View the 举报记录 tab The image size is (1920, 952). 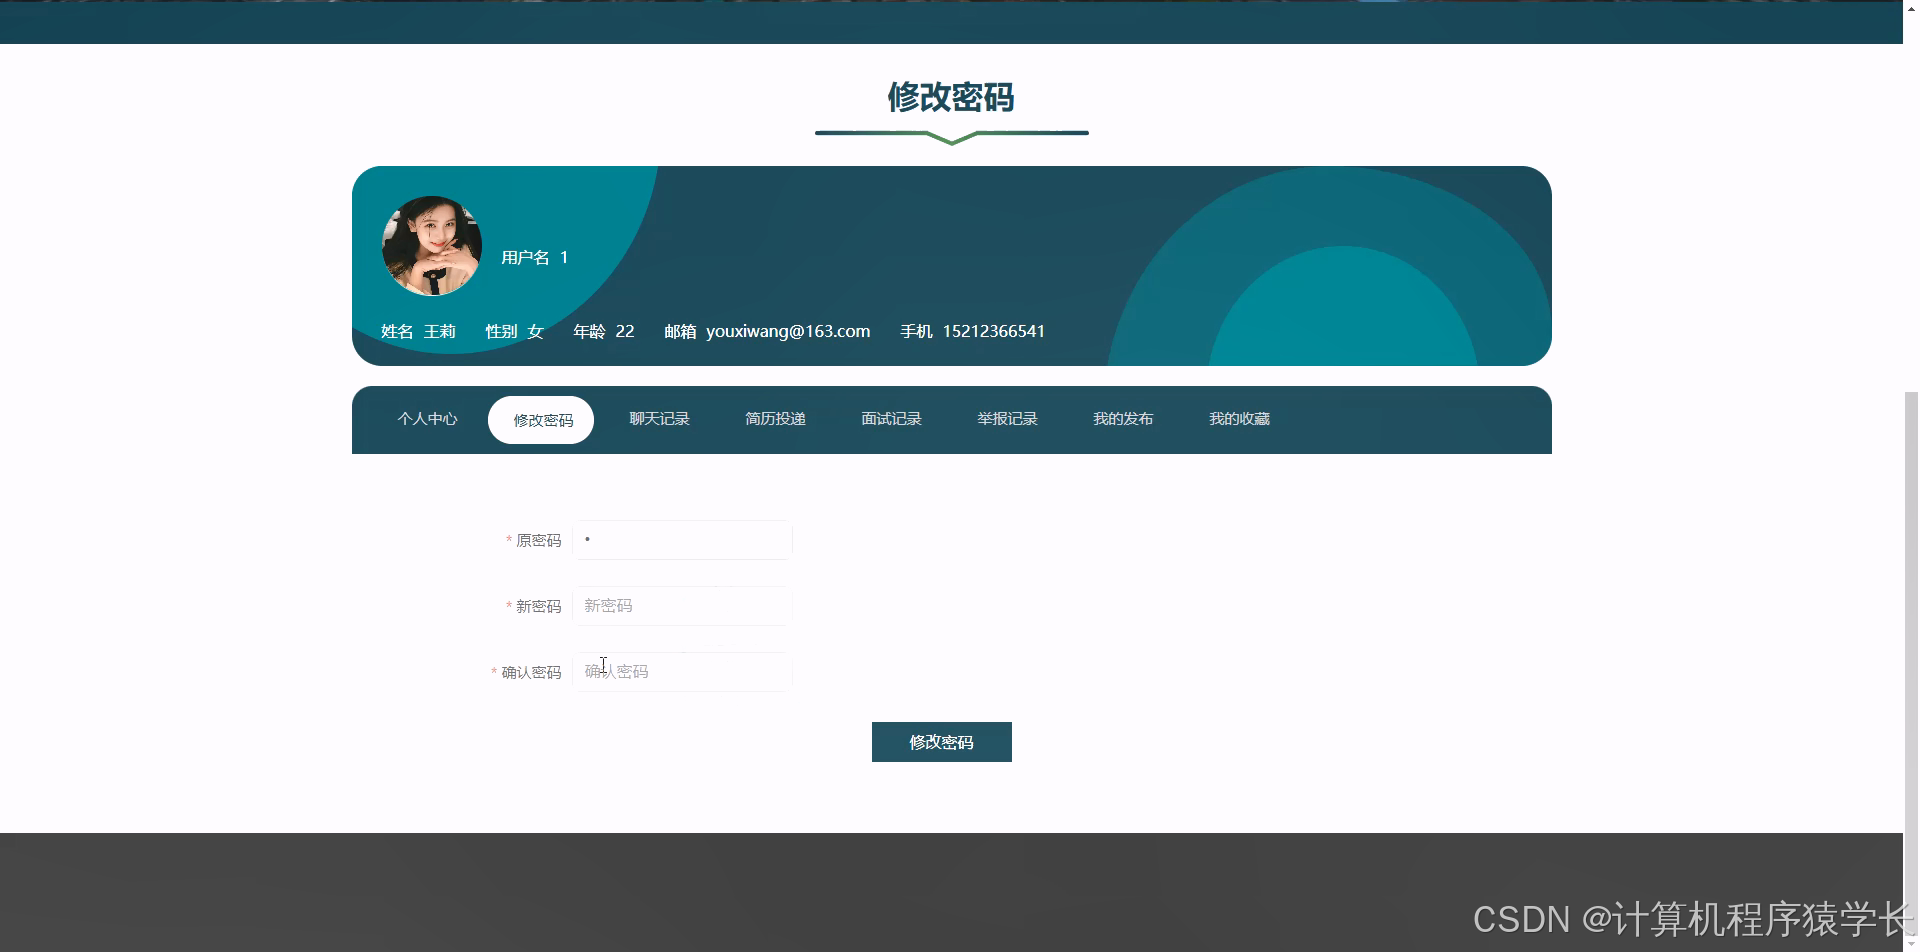pyautogui.click(x=1007, y=419)
